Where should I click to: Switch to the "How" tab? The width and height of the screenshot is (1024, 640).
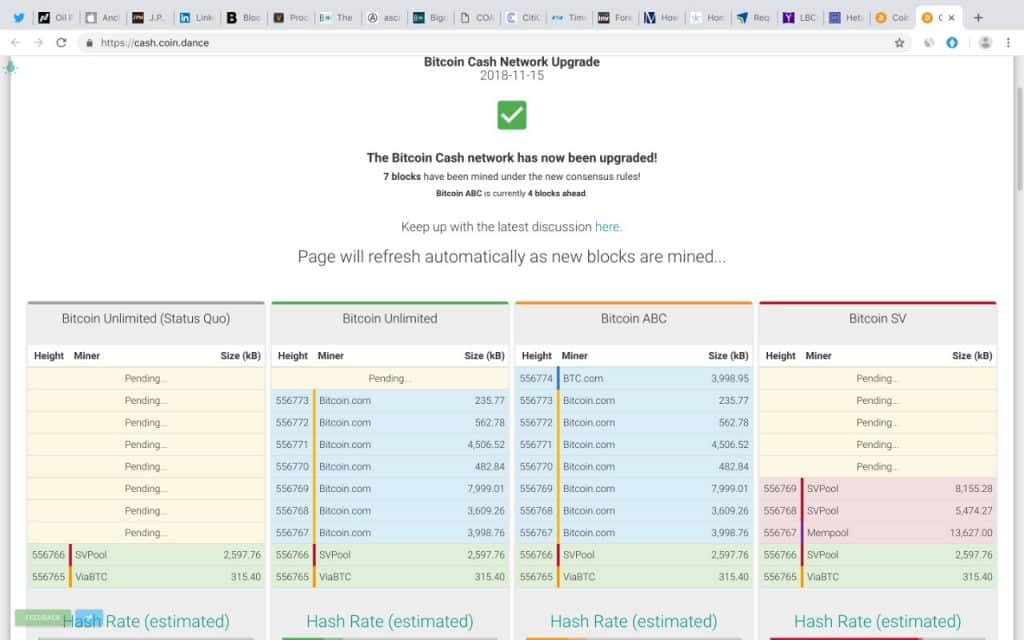click(x=662, y=18)
